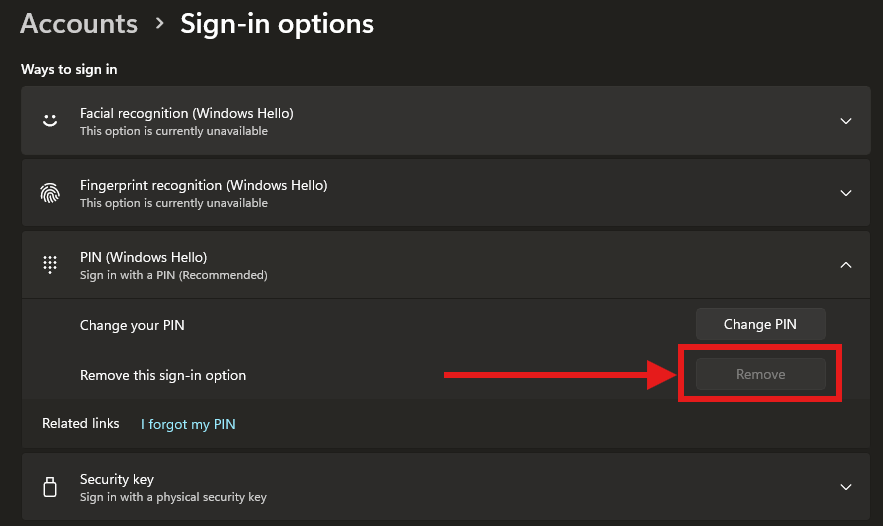Image resolution: width=883 pixels, height=526 pixels.
Task: Go back to Accounts breadcrumb
Action: coord(79,24)
